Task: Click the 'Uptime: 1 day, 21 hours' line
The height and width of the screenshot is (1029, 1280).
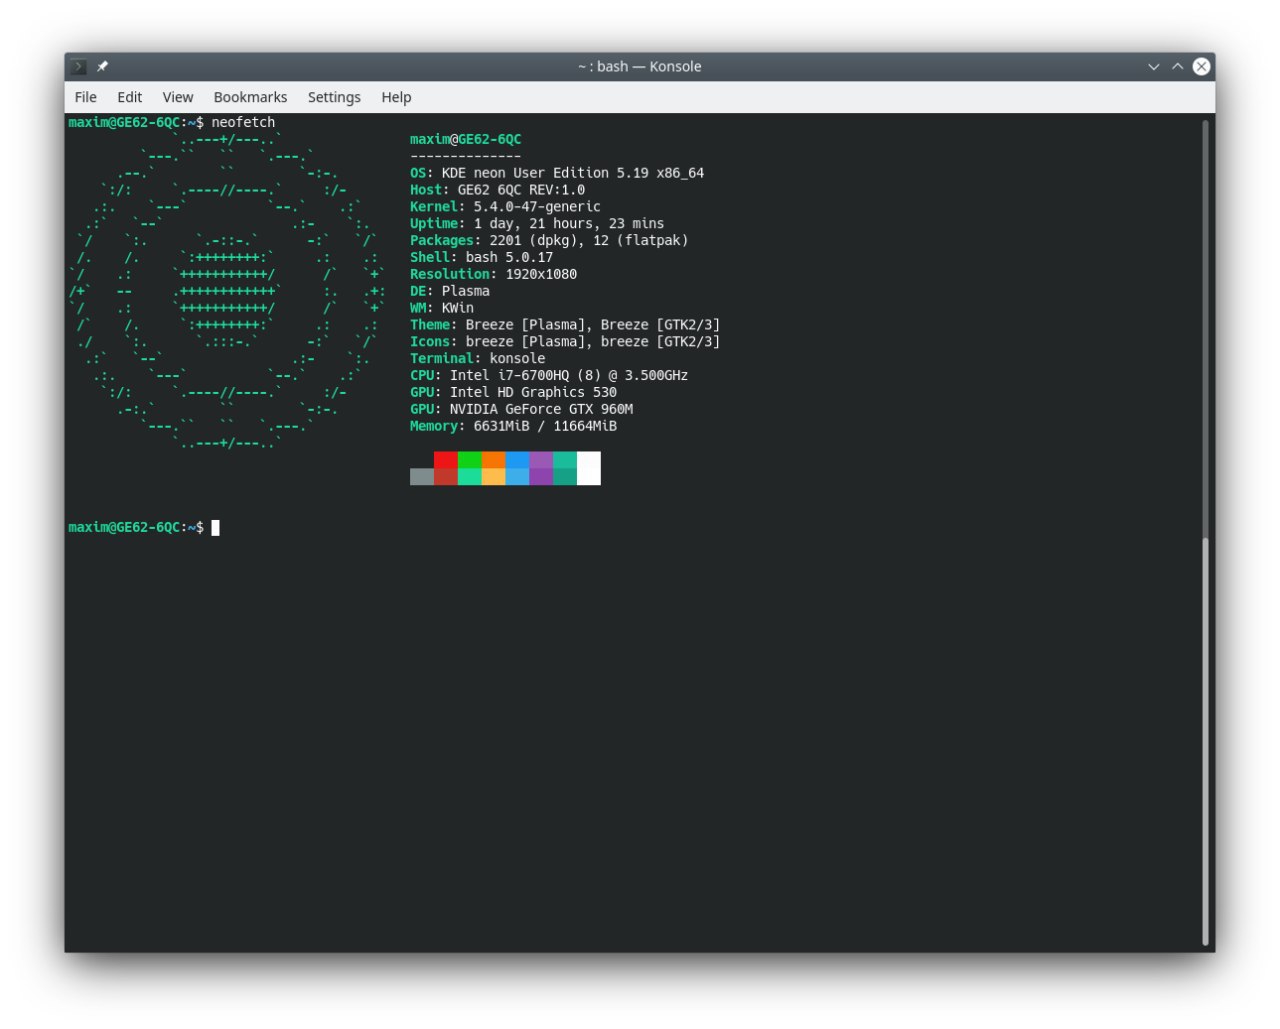Action: pos(537,224)
